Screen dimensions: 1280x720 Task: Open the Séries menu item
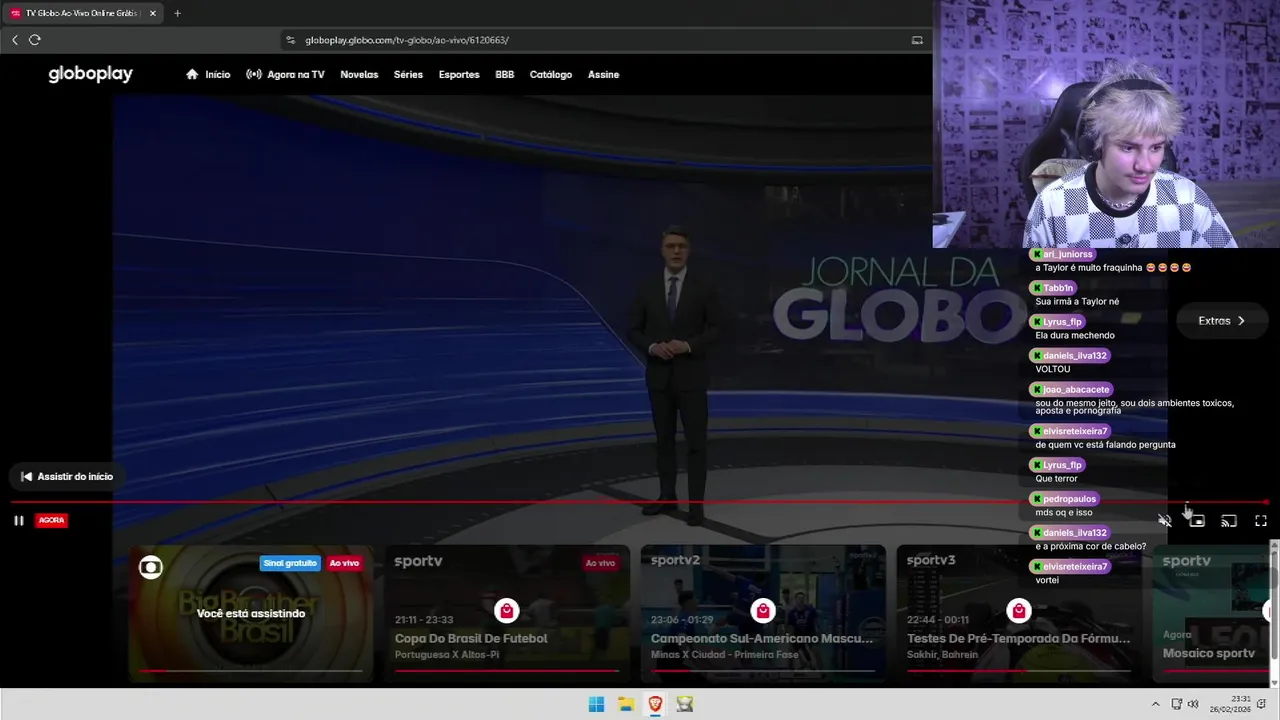[408, 74]
